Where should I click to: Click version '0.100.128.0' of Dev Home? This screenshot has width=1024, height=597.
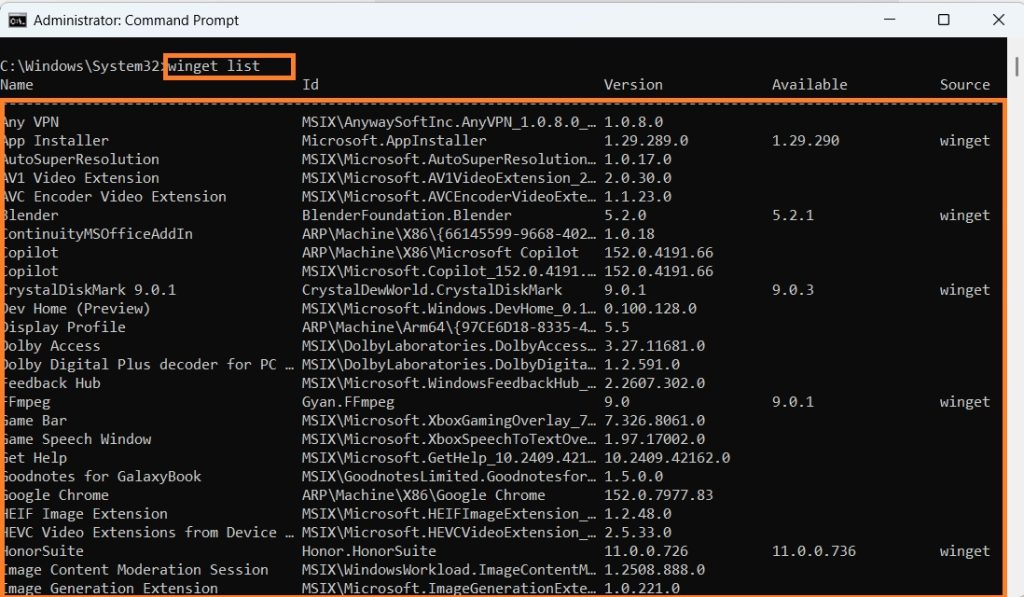(x=650, y=308)
